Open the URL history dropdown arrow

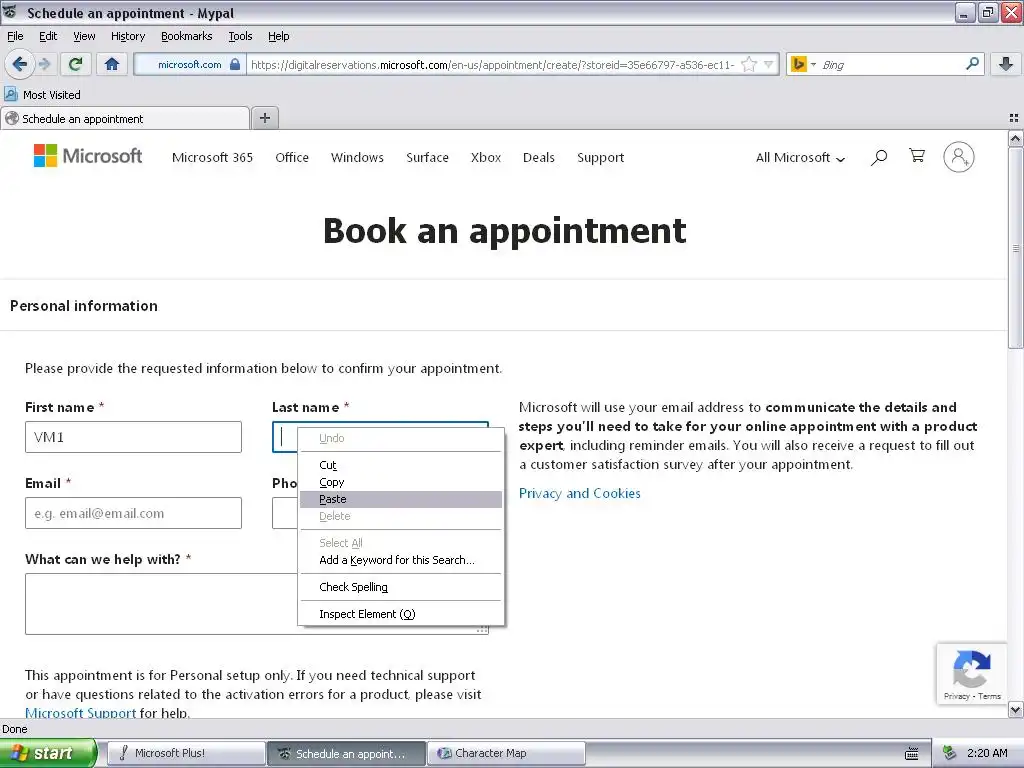coord(769,64)
